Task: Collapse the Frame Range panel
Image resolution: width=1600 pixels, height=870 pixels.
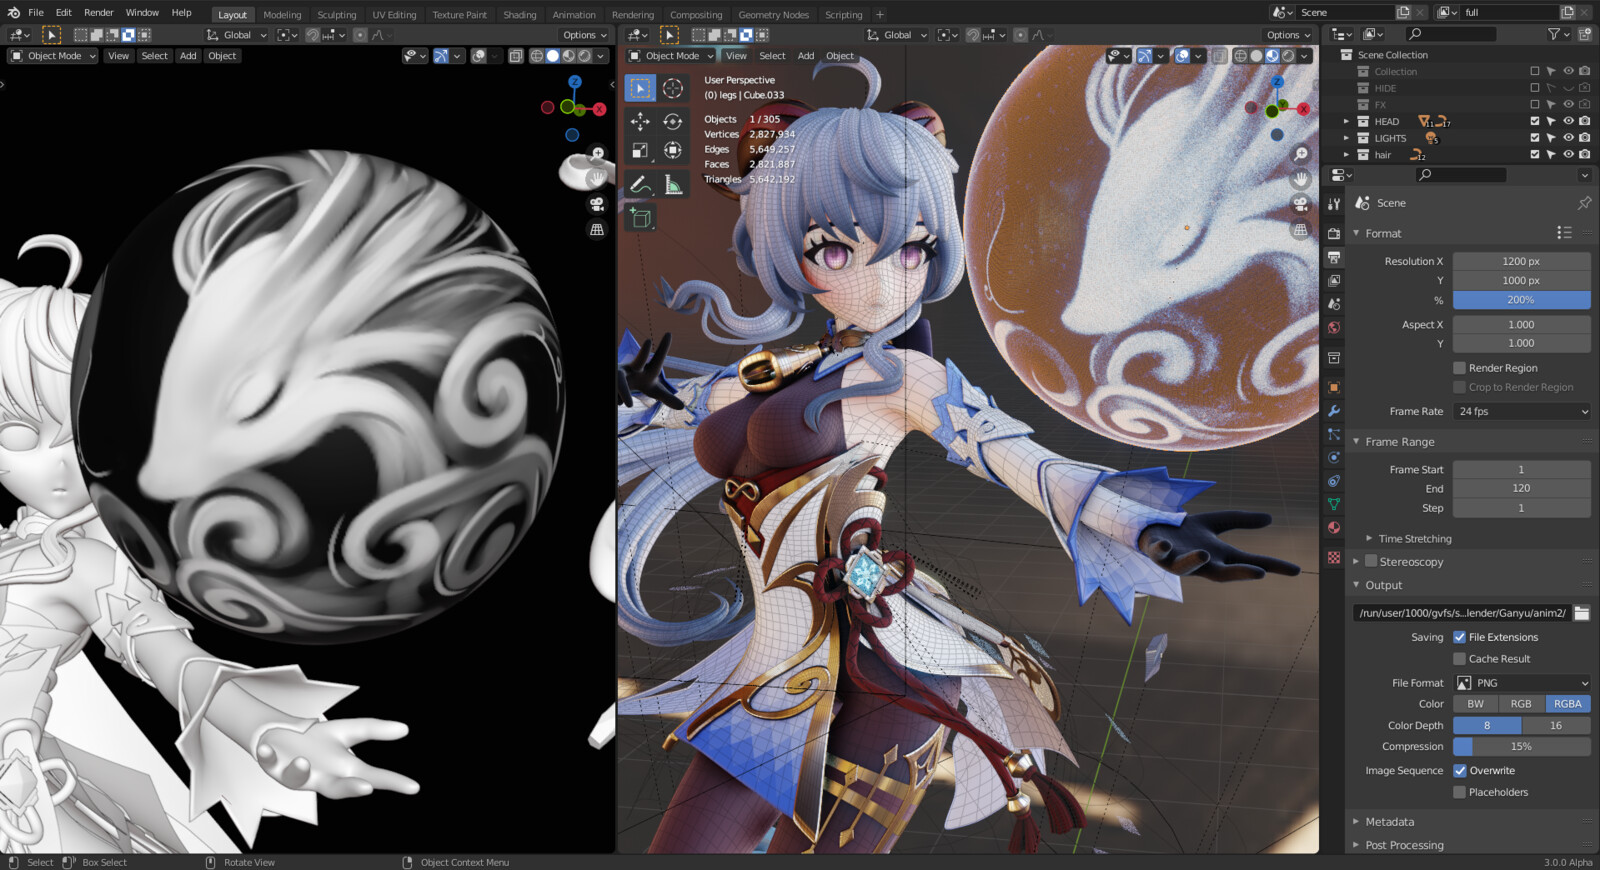Action: 1356,441
